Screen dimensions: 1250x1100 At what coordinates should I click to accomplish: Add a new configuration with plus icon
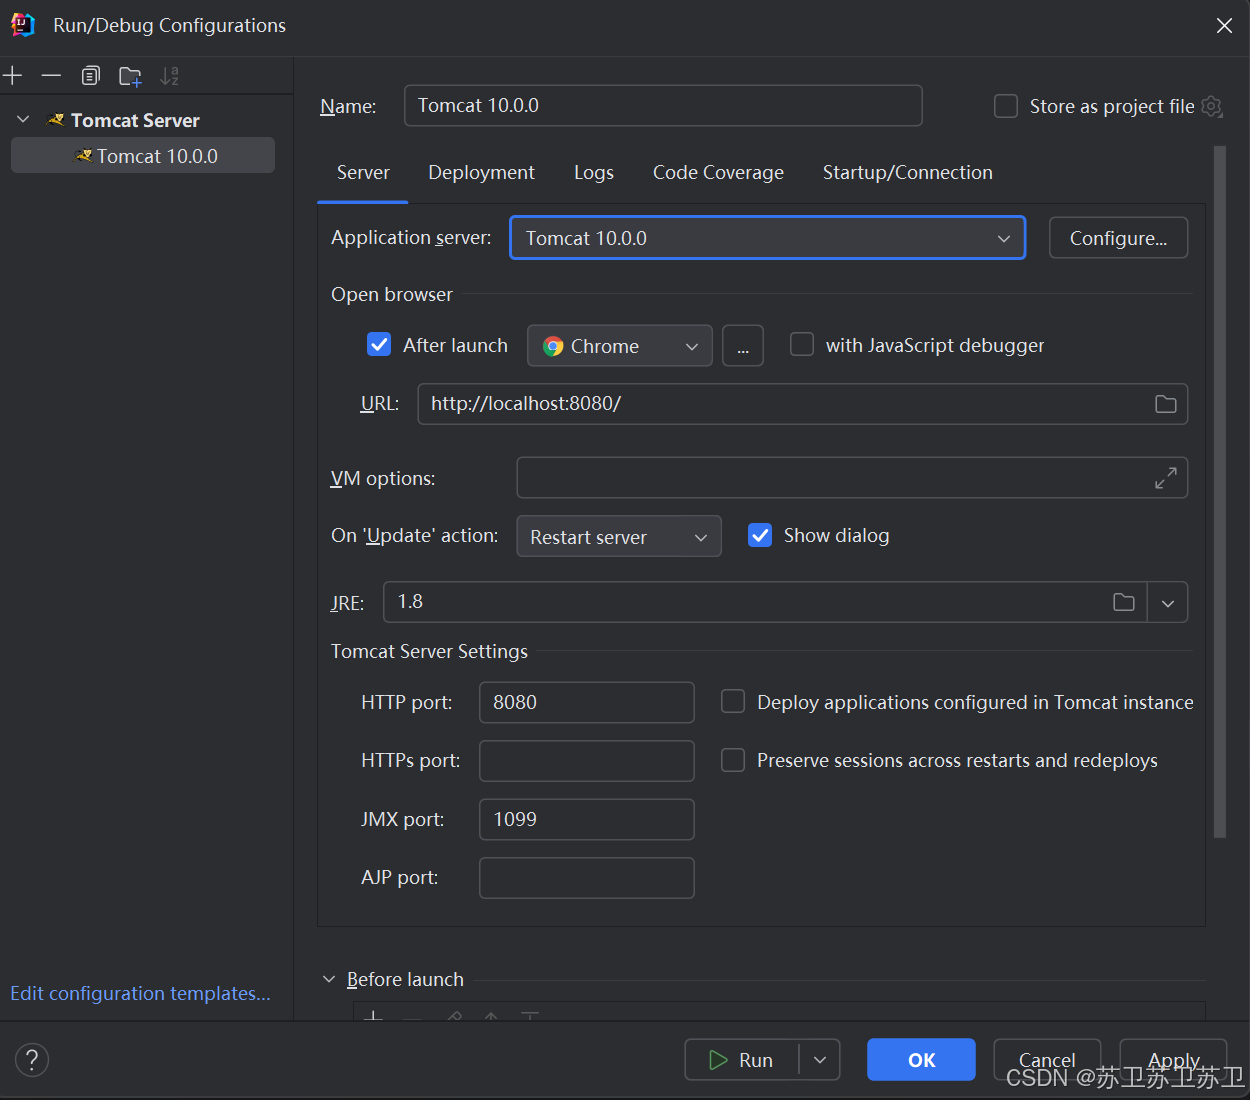coord(13,76)
